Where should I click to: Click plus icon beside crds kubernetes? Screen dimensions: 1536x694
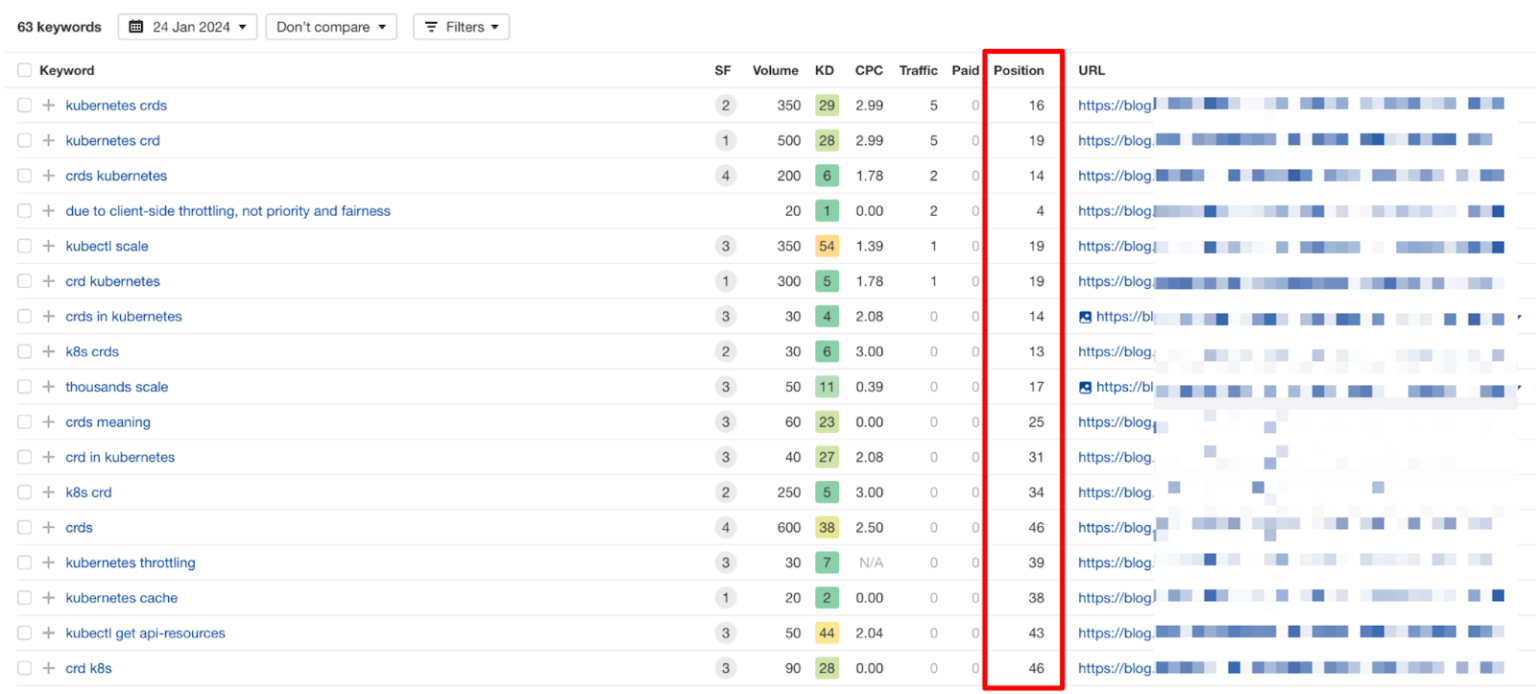(48, 176)
